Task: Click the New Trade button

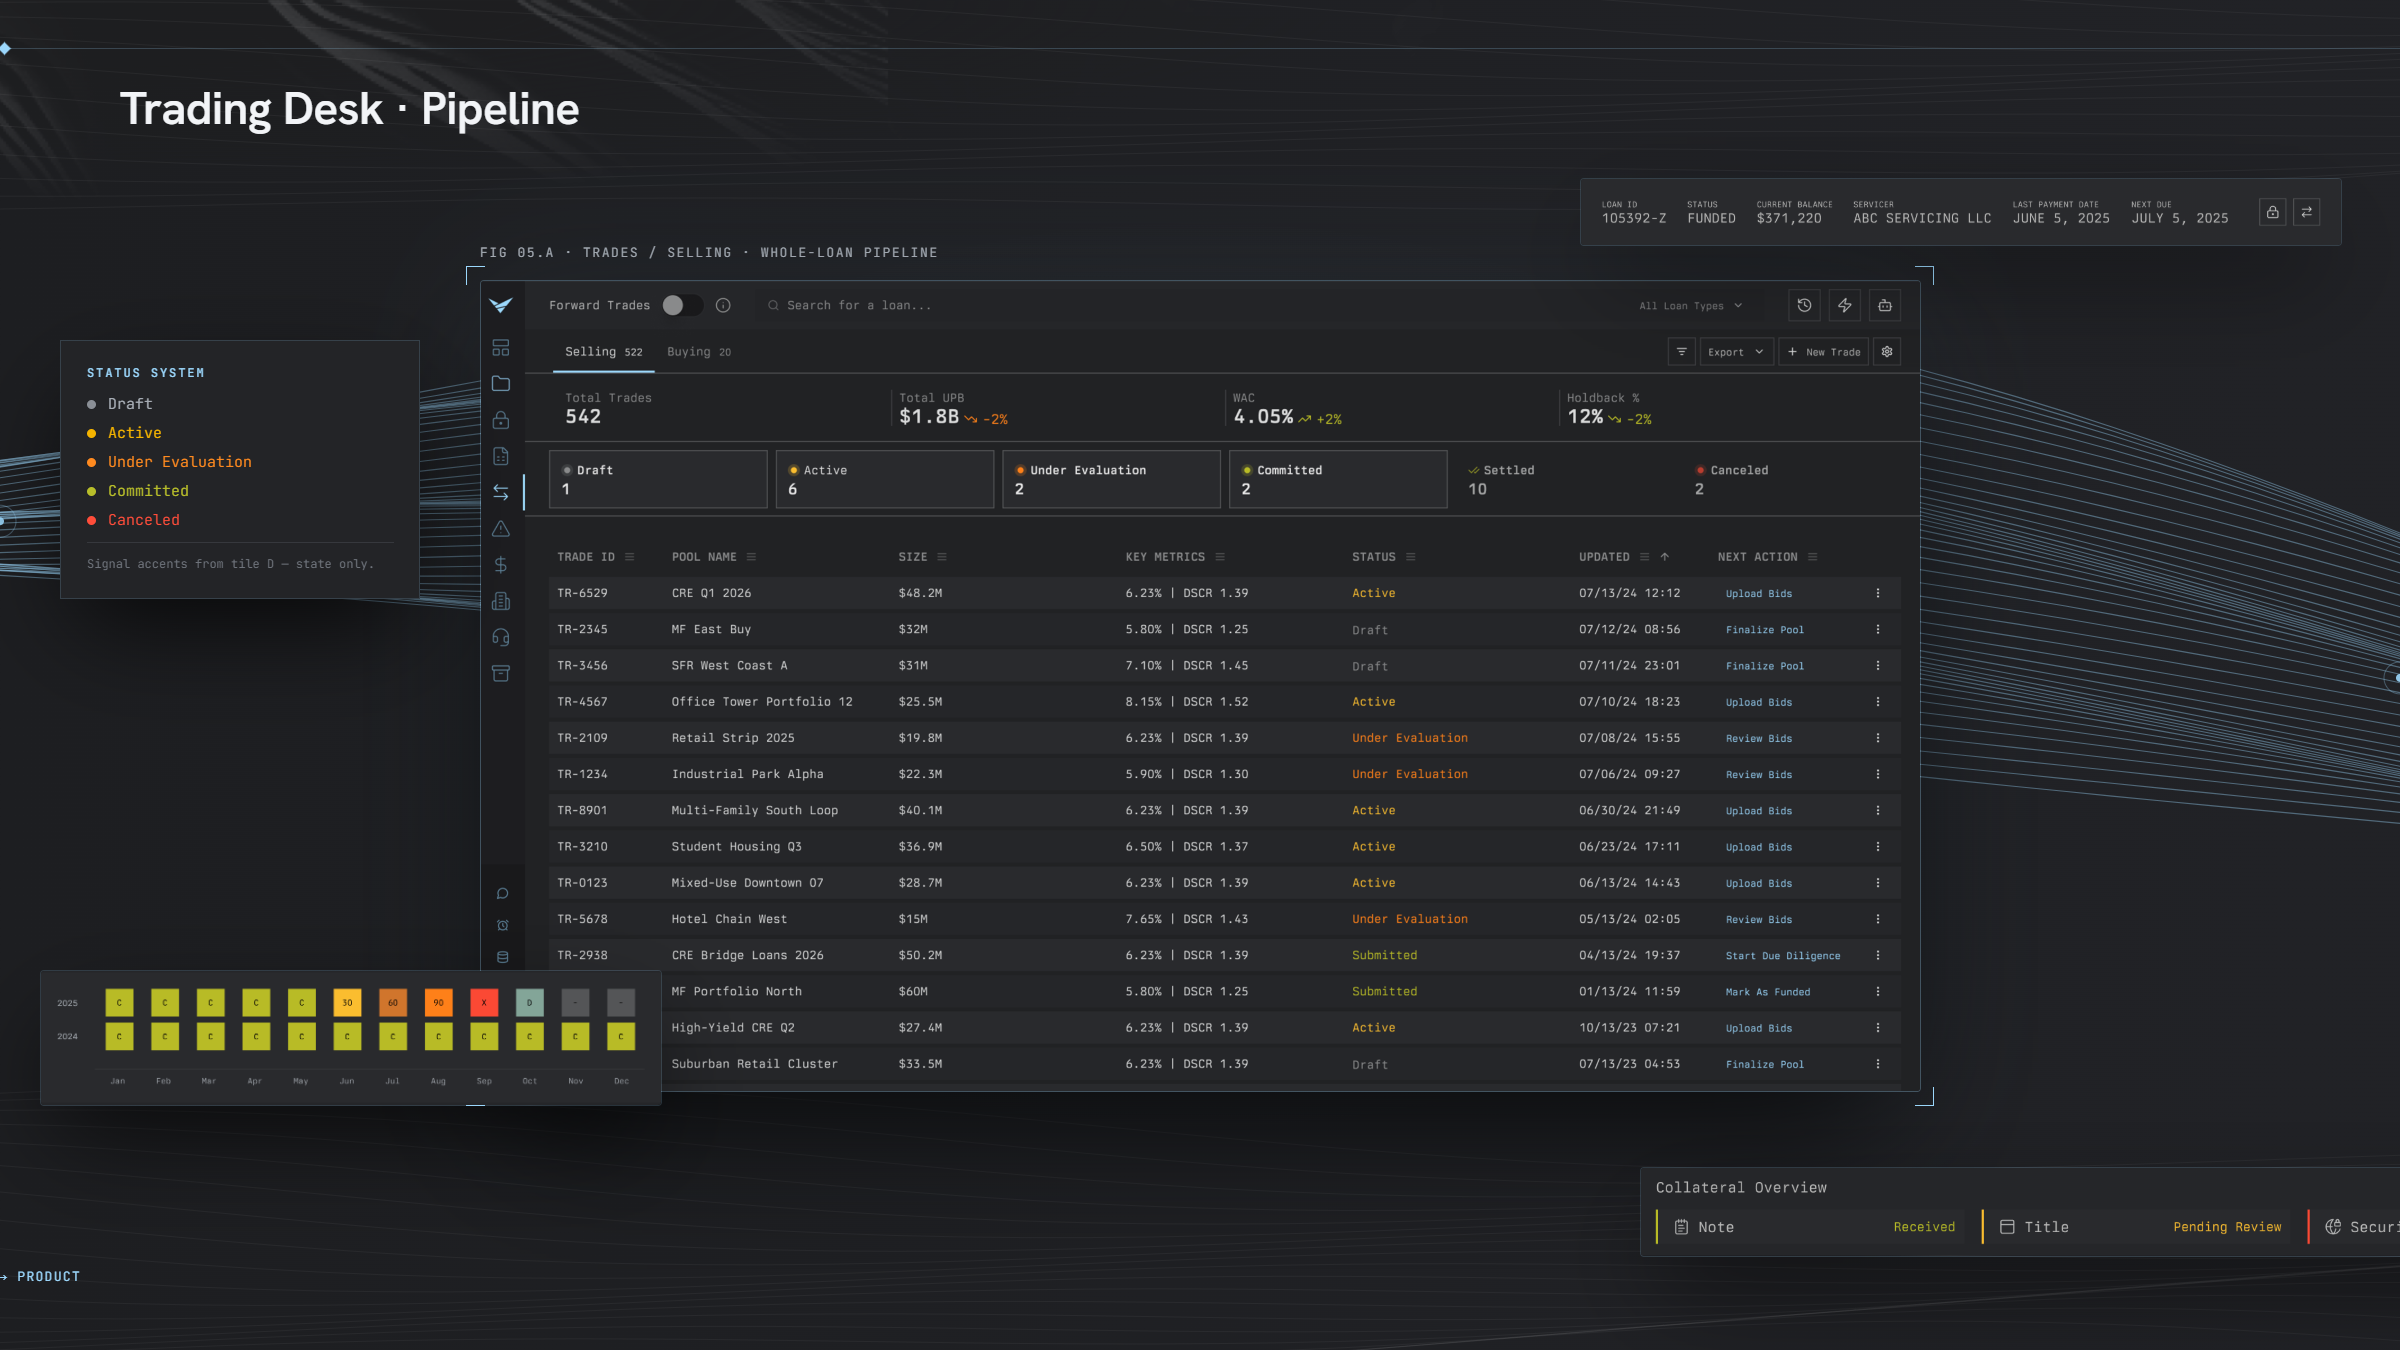Action: click(x=1824, y=352)
